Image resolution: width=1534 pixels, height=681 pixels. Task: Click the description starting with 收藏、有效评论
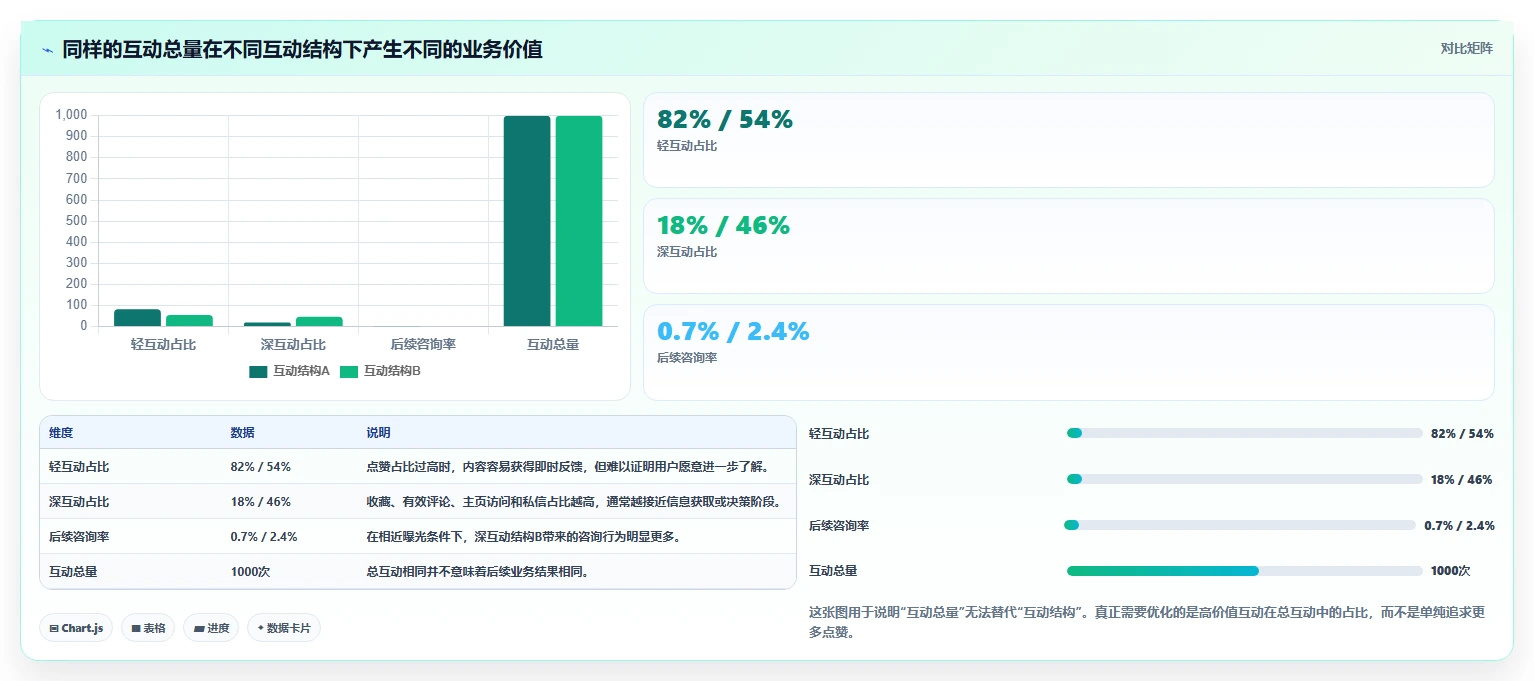pos(573,502)
